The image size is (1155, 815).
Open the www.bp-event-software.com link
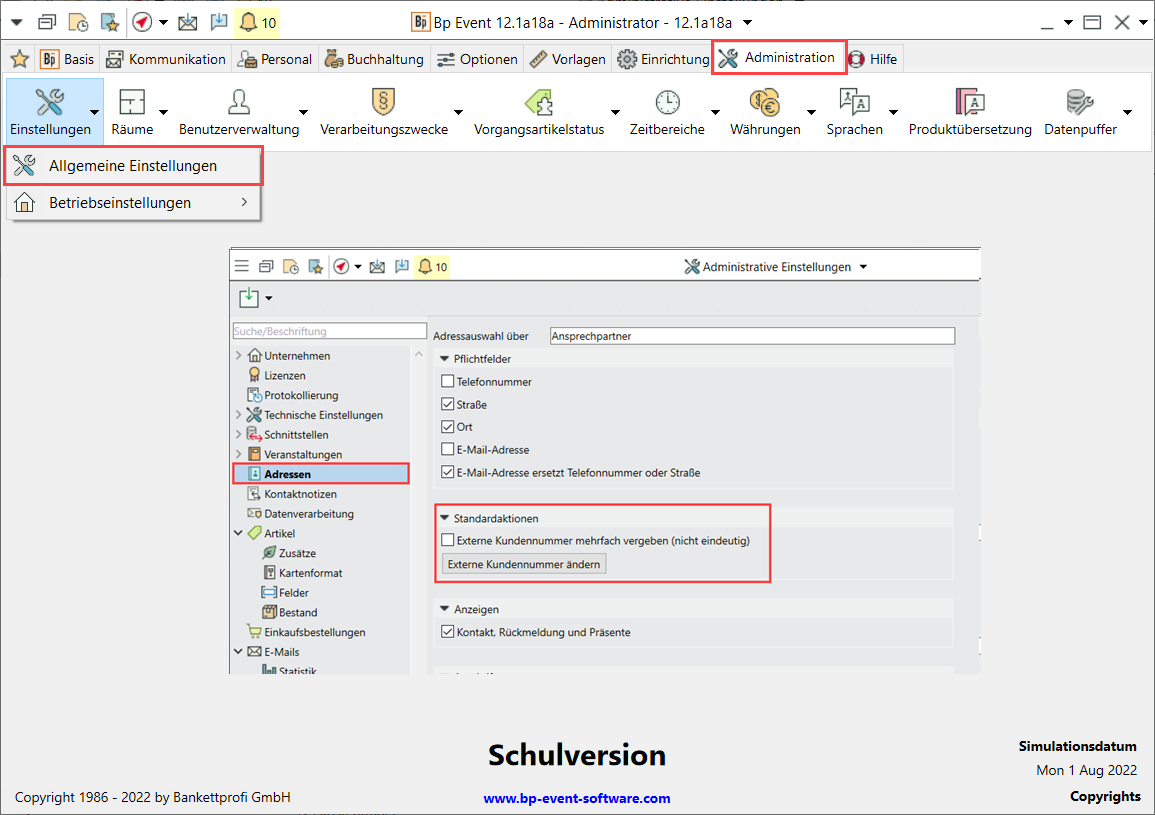[577, 798]
